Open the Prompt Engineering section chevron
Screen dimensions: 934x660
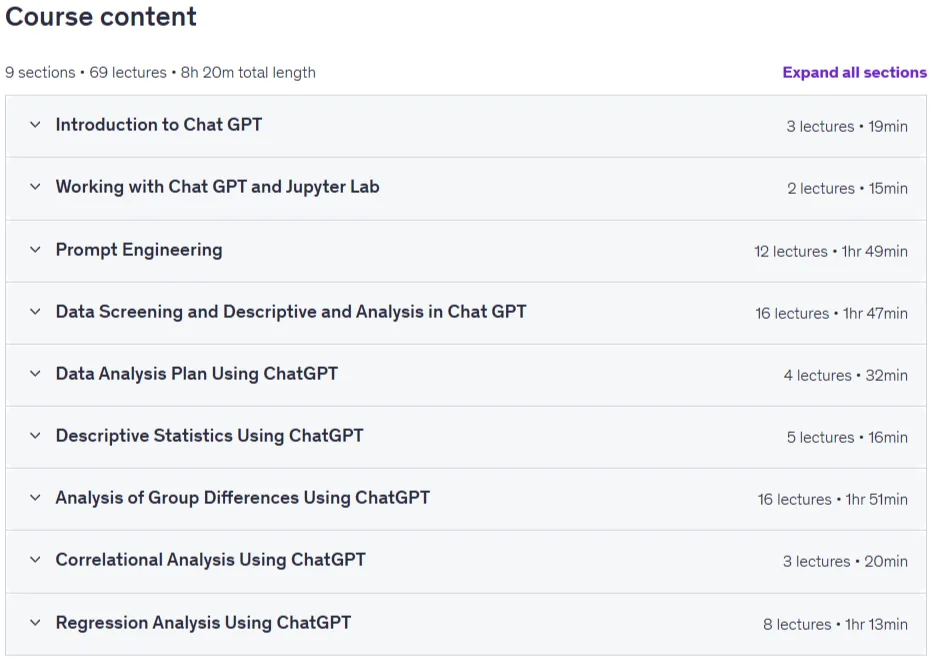point(35,250)
